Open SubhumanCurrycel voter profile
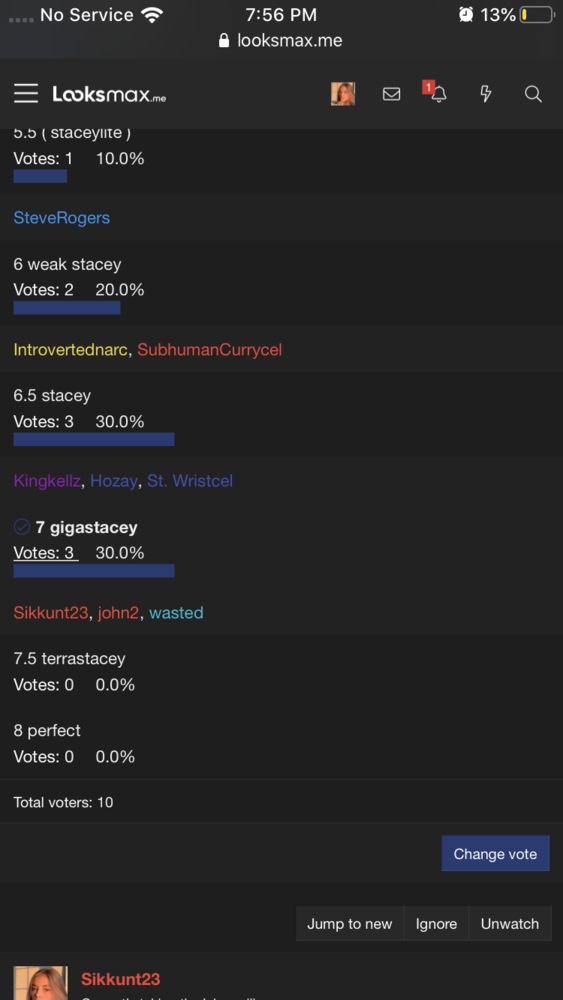Viewport: 563px width, 1000px height. point(210,349)
